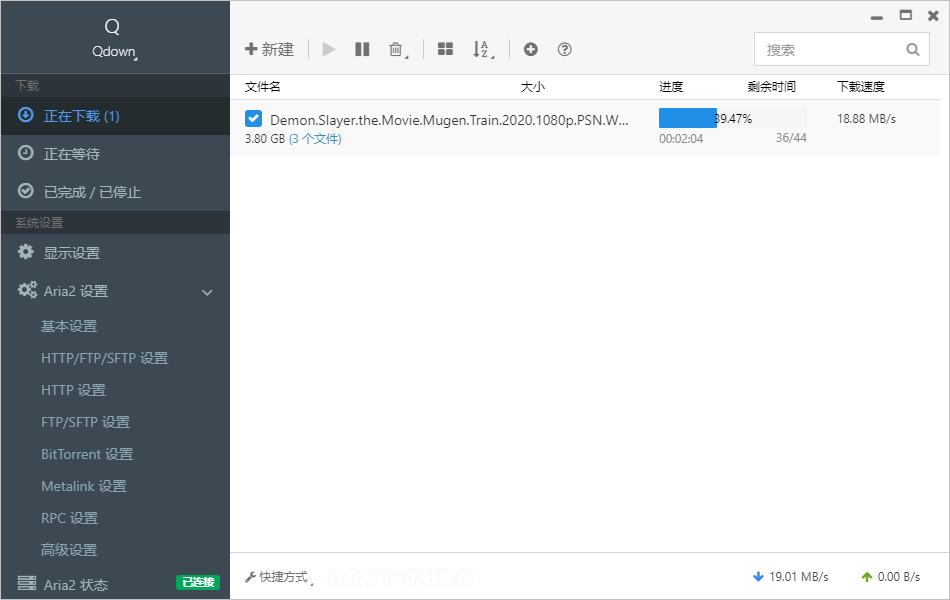Click the Demon.Slayer file name
Screen dimensions: 950x600
(449, 120)
